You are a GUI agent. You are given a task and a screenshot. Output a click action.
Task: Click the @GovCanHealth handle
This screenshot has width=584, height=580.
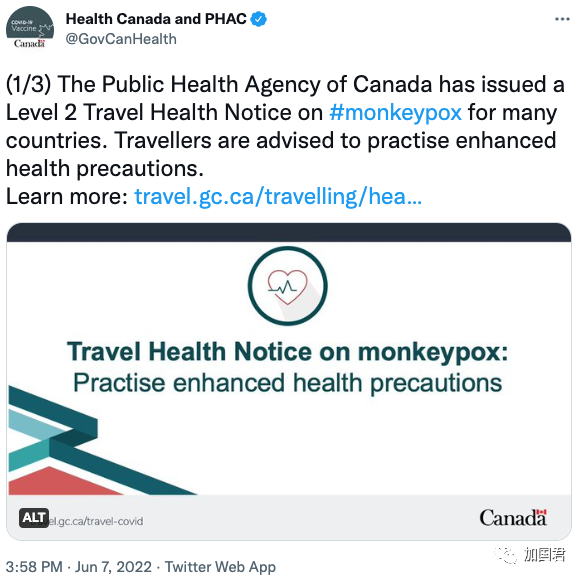tap(121, 39)
